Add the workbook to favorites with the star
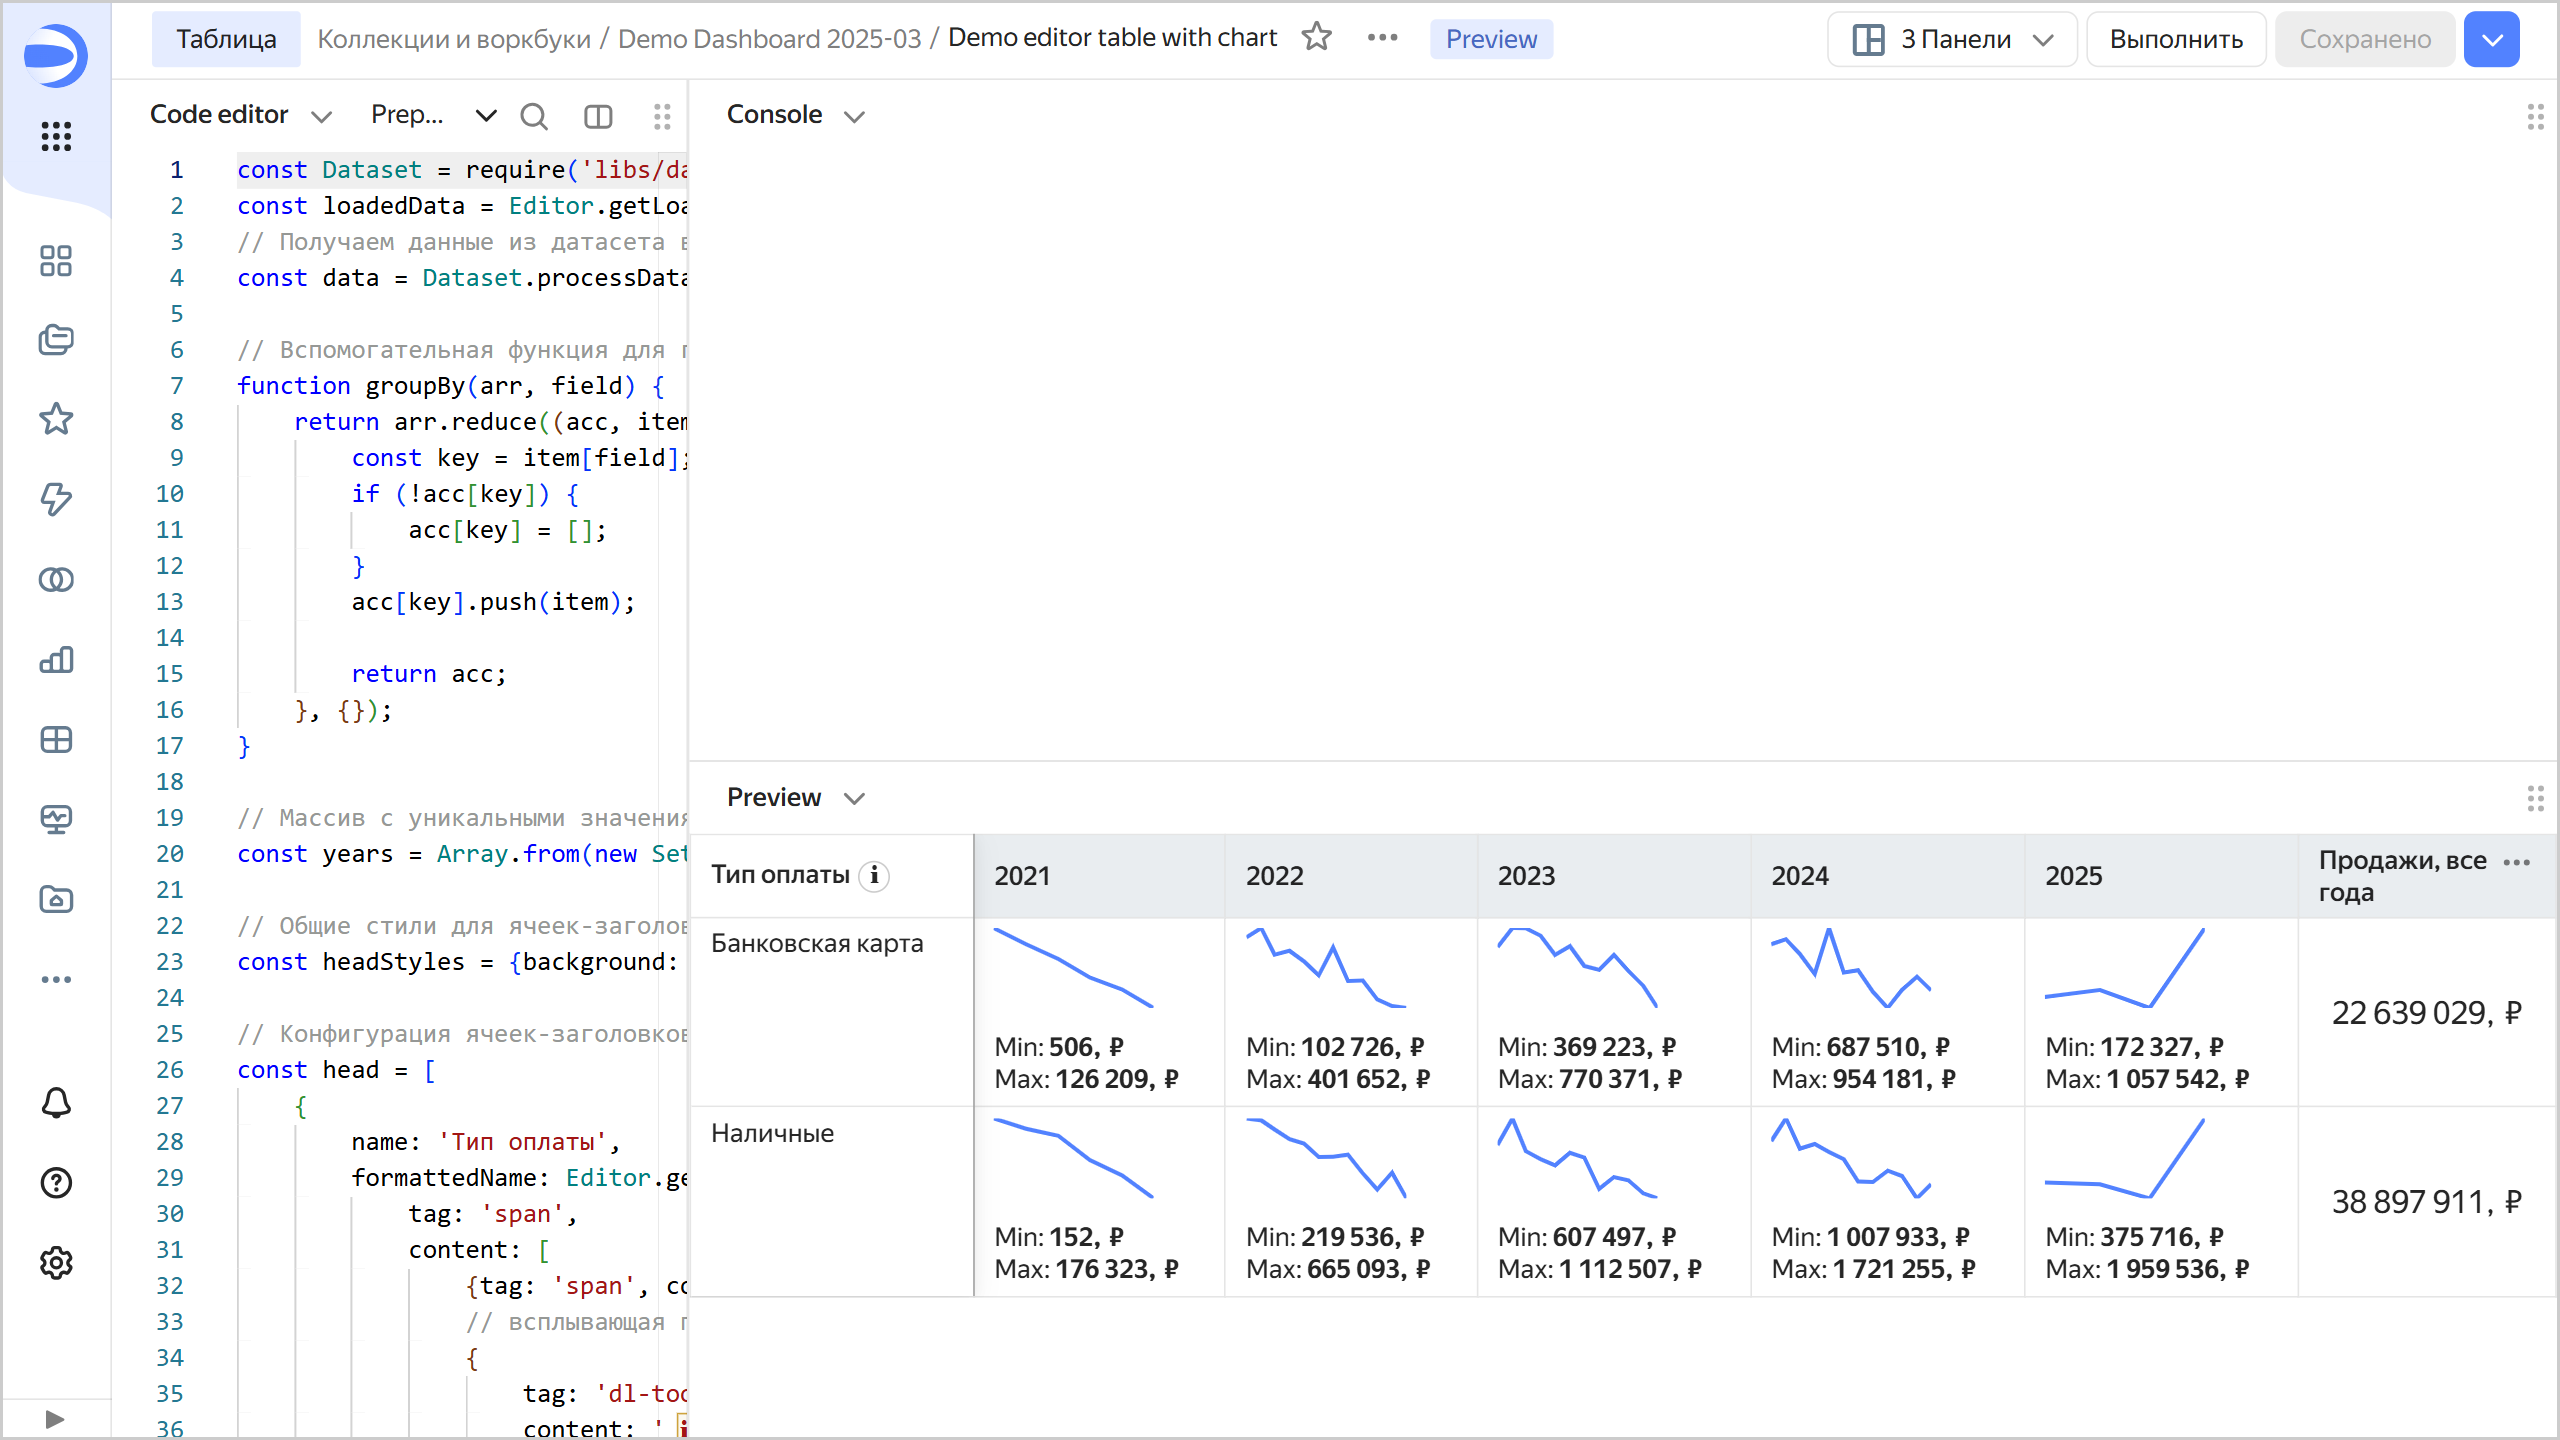This screenshot has width=2560, height=1440. pyautogui.click(x=1316, y=38)
